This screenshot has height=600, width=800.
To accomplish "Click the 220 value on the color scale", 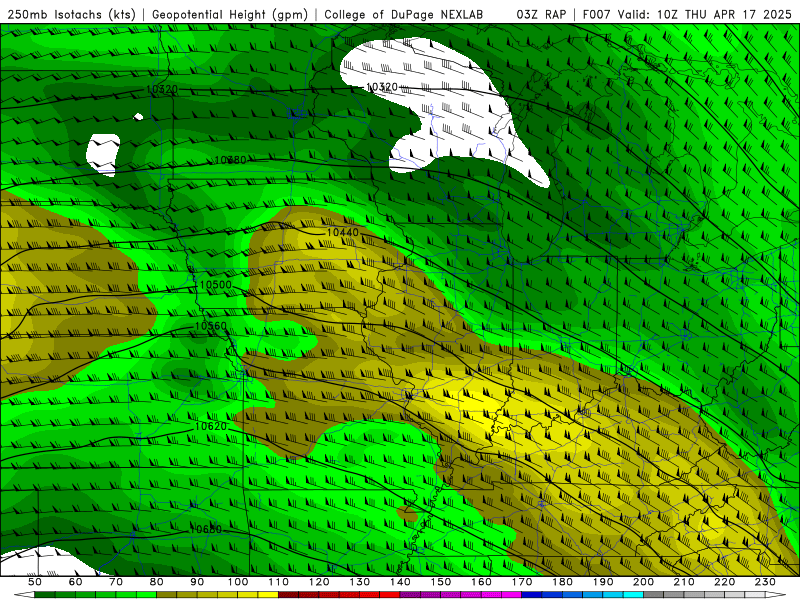I will coord(724,582).
